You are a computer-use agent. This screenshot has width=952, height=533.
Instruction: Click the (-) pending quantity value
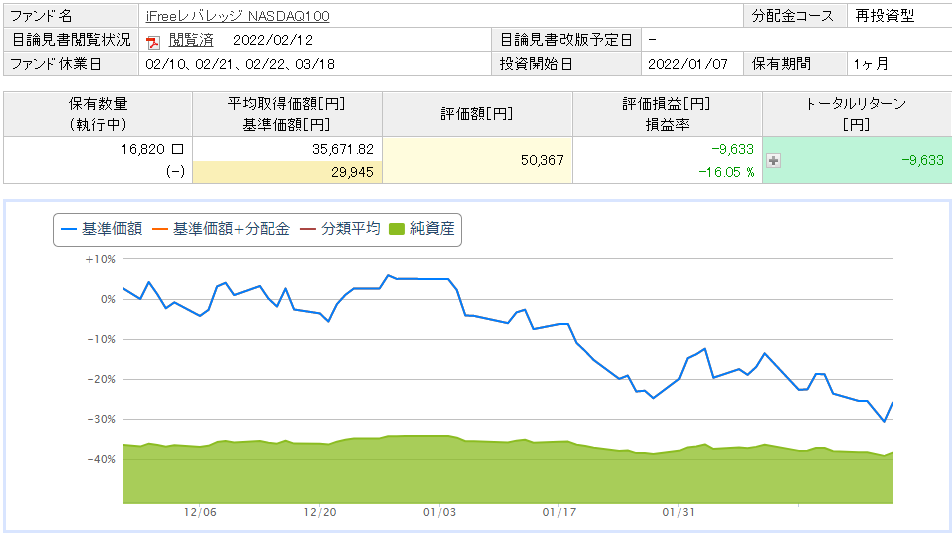point(175,172)
